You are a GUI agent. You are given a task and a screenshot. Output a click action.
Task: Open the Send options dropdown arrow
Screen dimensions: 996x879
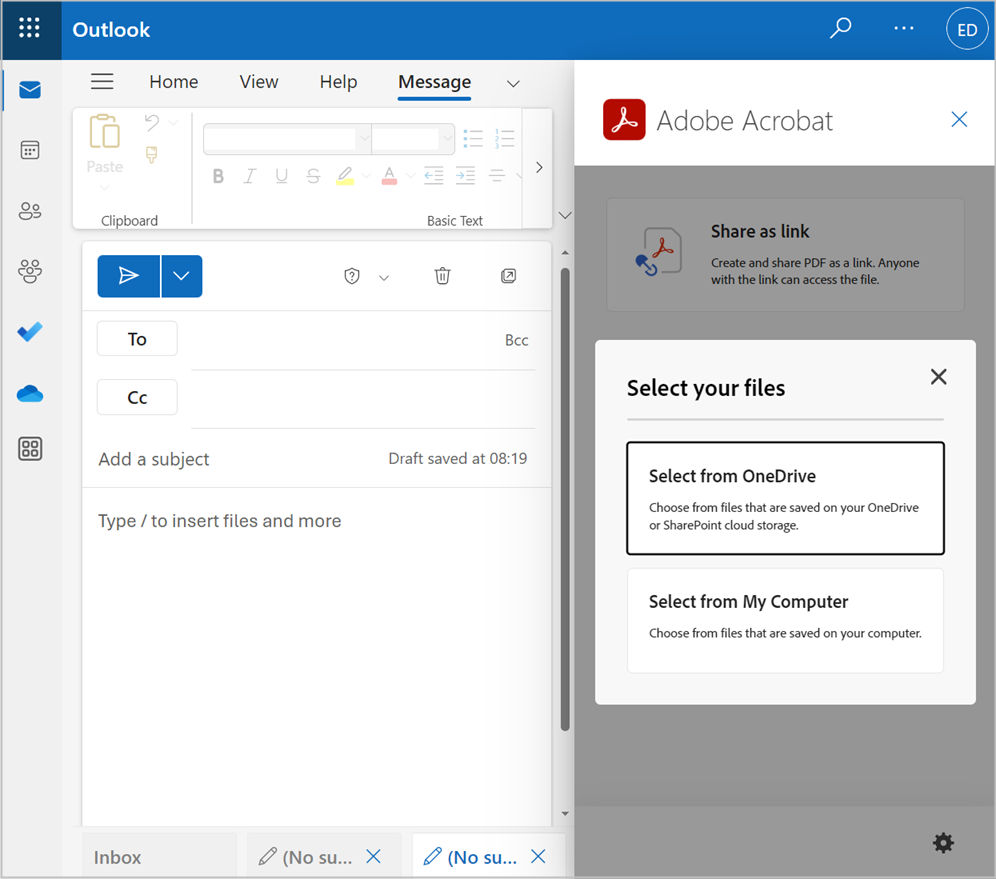[181, 276]
